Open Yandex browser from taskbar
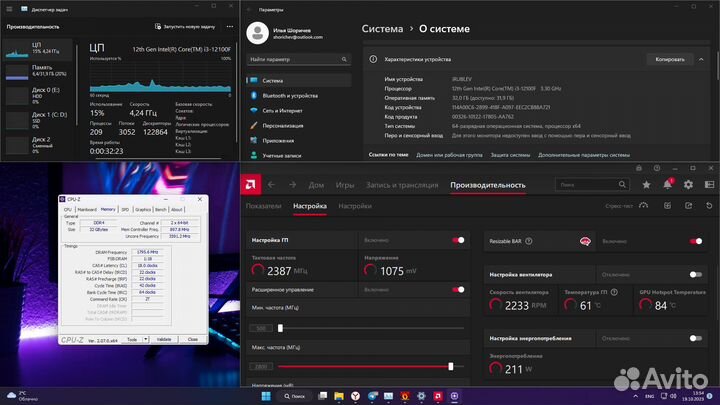This screenshot has width=720, height=405. tap(355, 396)
